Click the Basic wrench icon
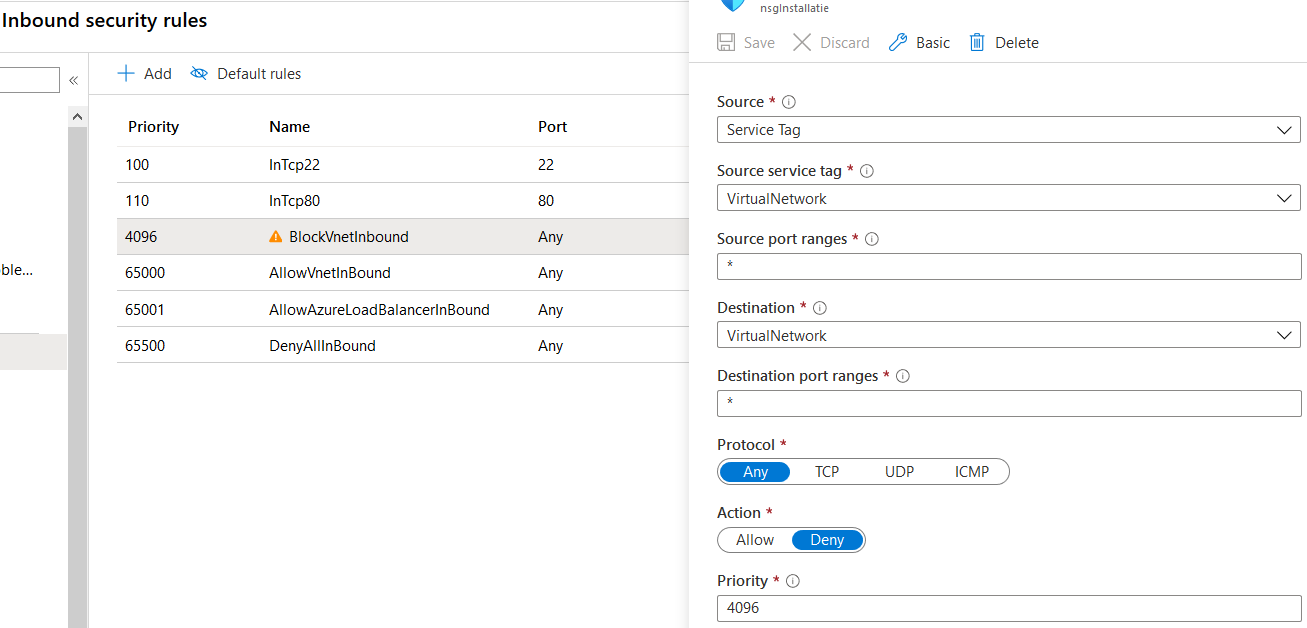Screen dimensions: 1307x628 (x=898, y=42)
